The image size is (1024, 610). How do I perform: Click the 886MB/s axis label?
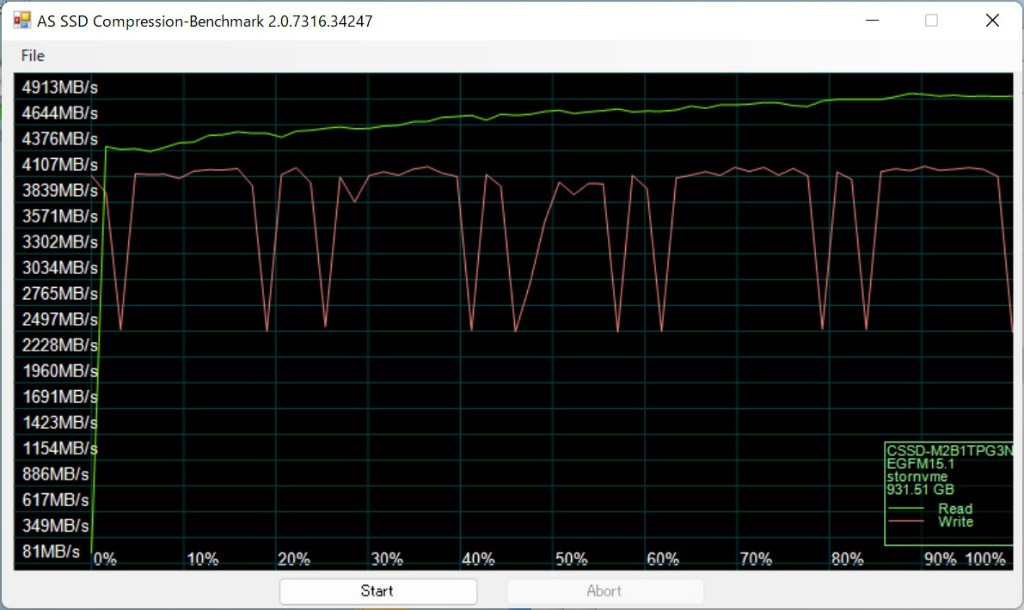pyautogui.click(x=55, y=474)
